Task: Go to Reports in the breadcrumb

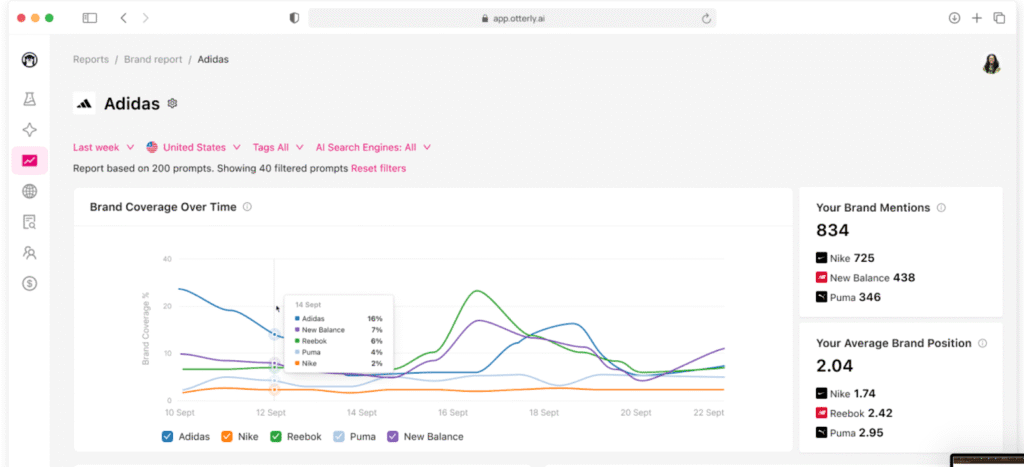Action: coord(90,59)
